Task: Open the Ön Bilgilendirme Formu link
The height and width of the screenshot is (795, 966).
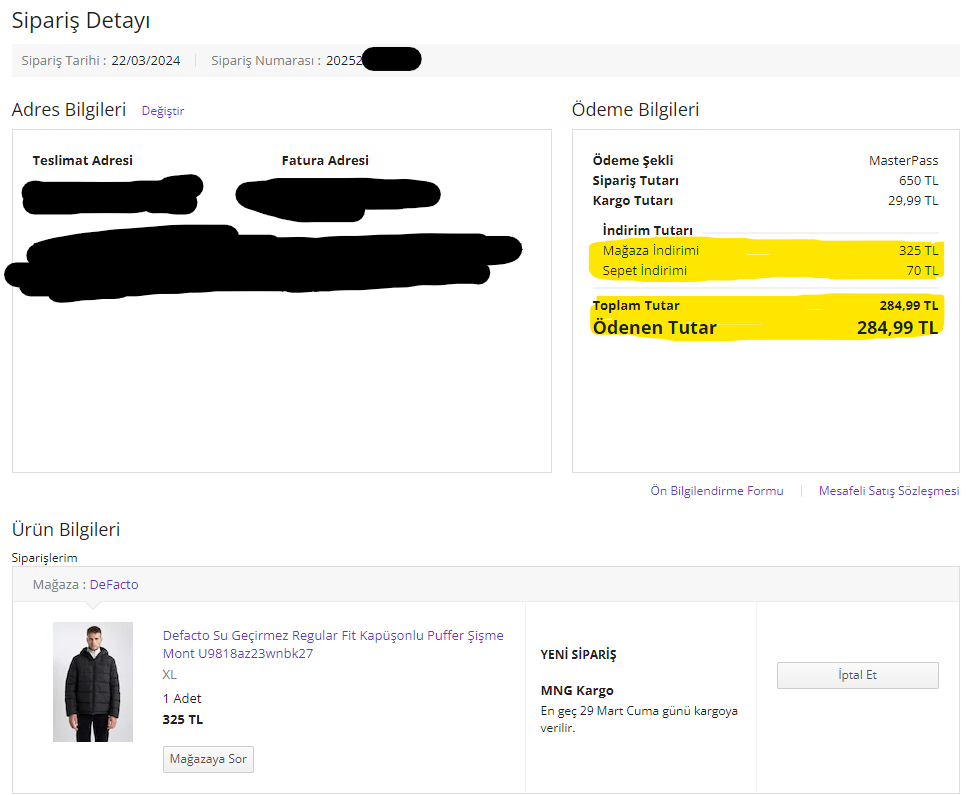Action: pyautogui.click(x=717, y=491)
